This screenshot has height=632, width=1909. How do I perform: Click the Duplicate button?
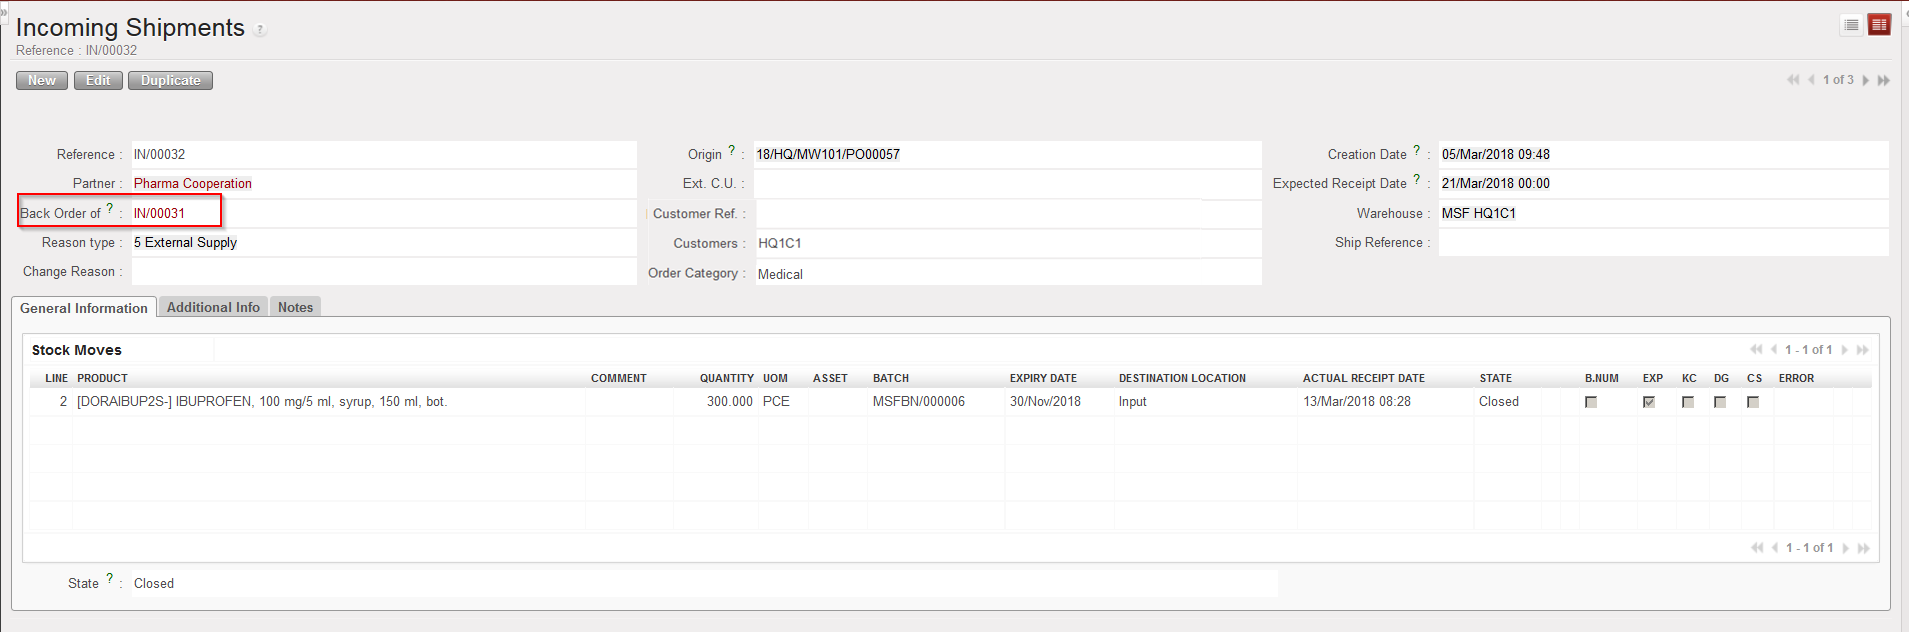170,80
